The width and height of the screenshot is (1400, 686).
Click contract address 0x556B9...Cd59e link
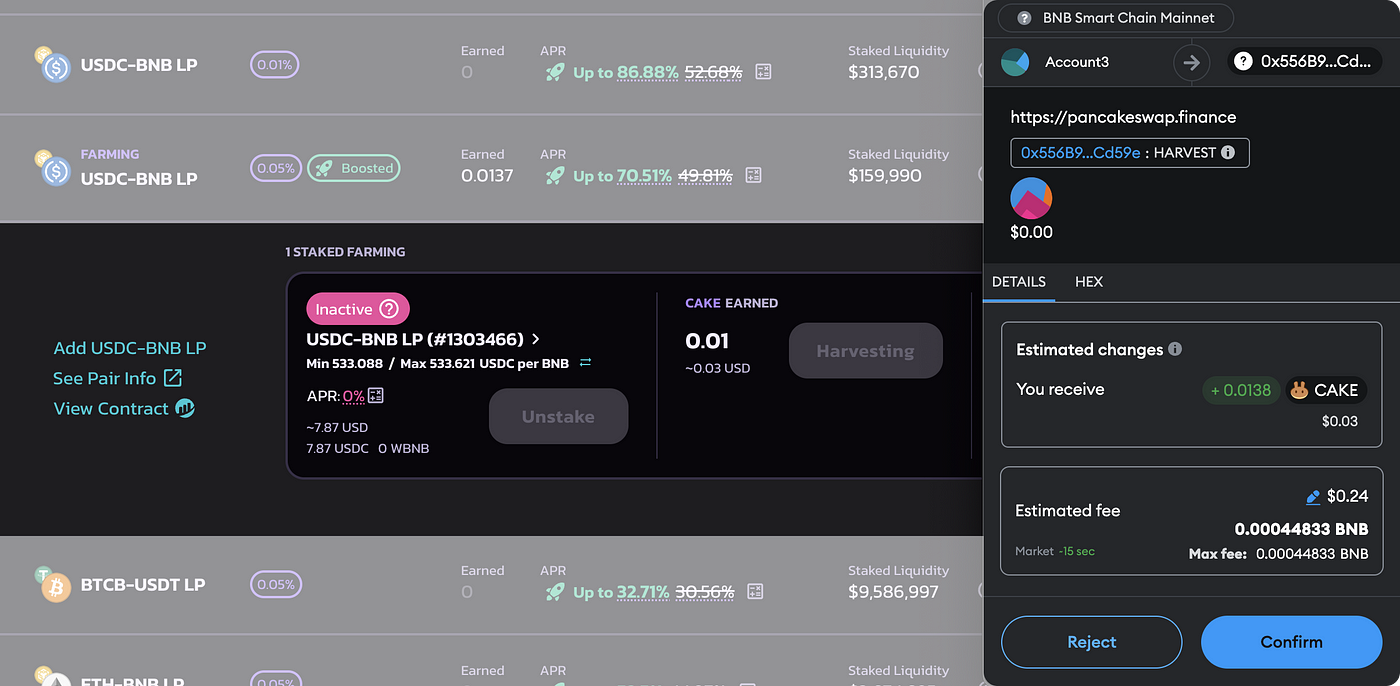(x=1080, y=153)
